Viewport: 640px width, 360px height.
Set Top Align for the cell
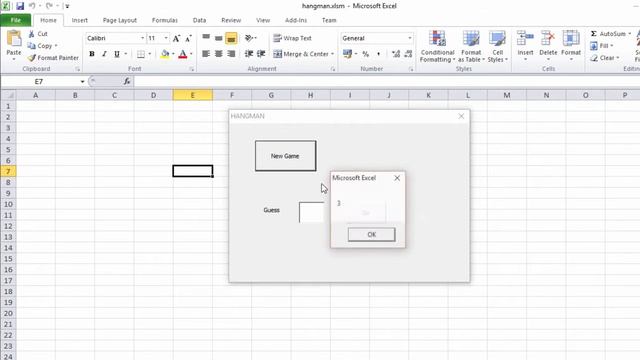206,38
